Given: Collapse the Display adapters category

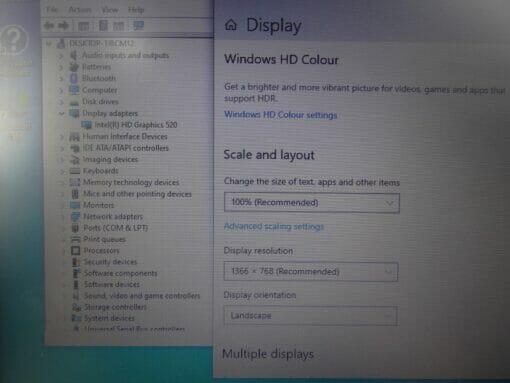Looking at the screenshot, I should 61,113.
